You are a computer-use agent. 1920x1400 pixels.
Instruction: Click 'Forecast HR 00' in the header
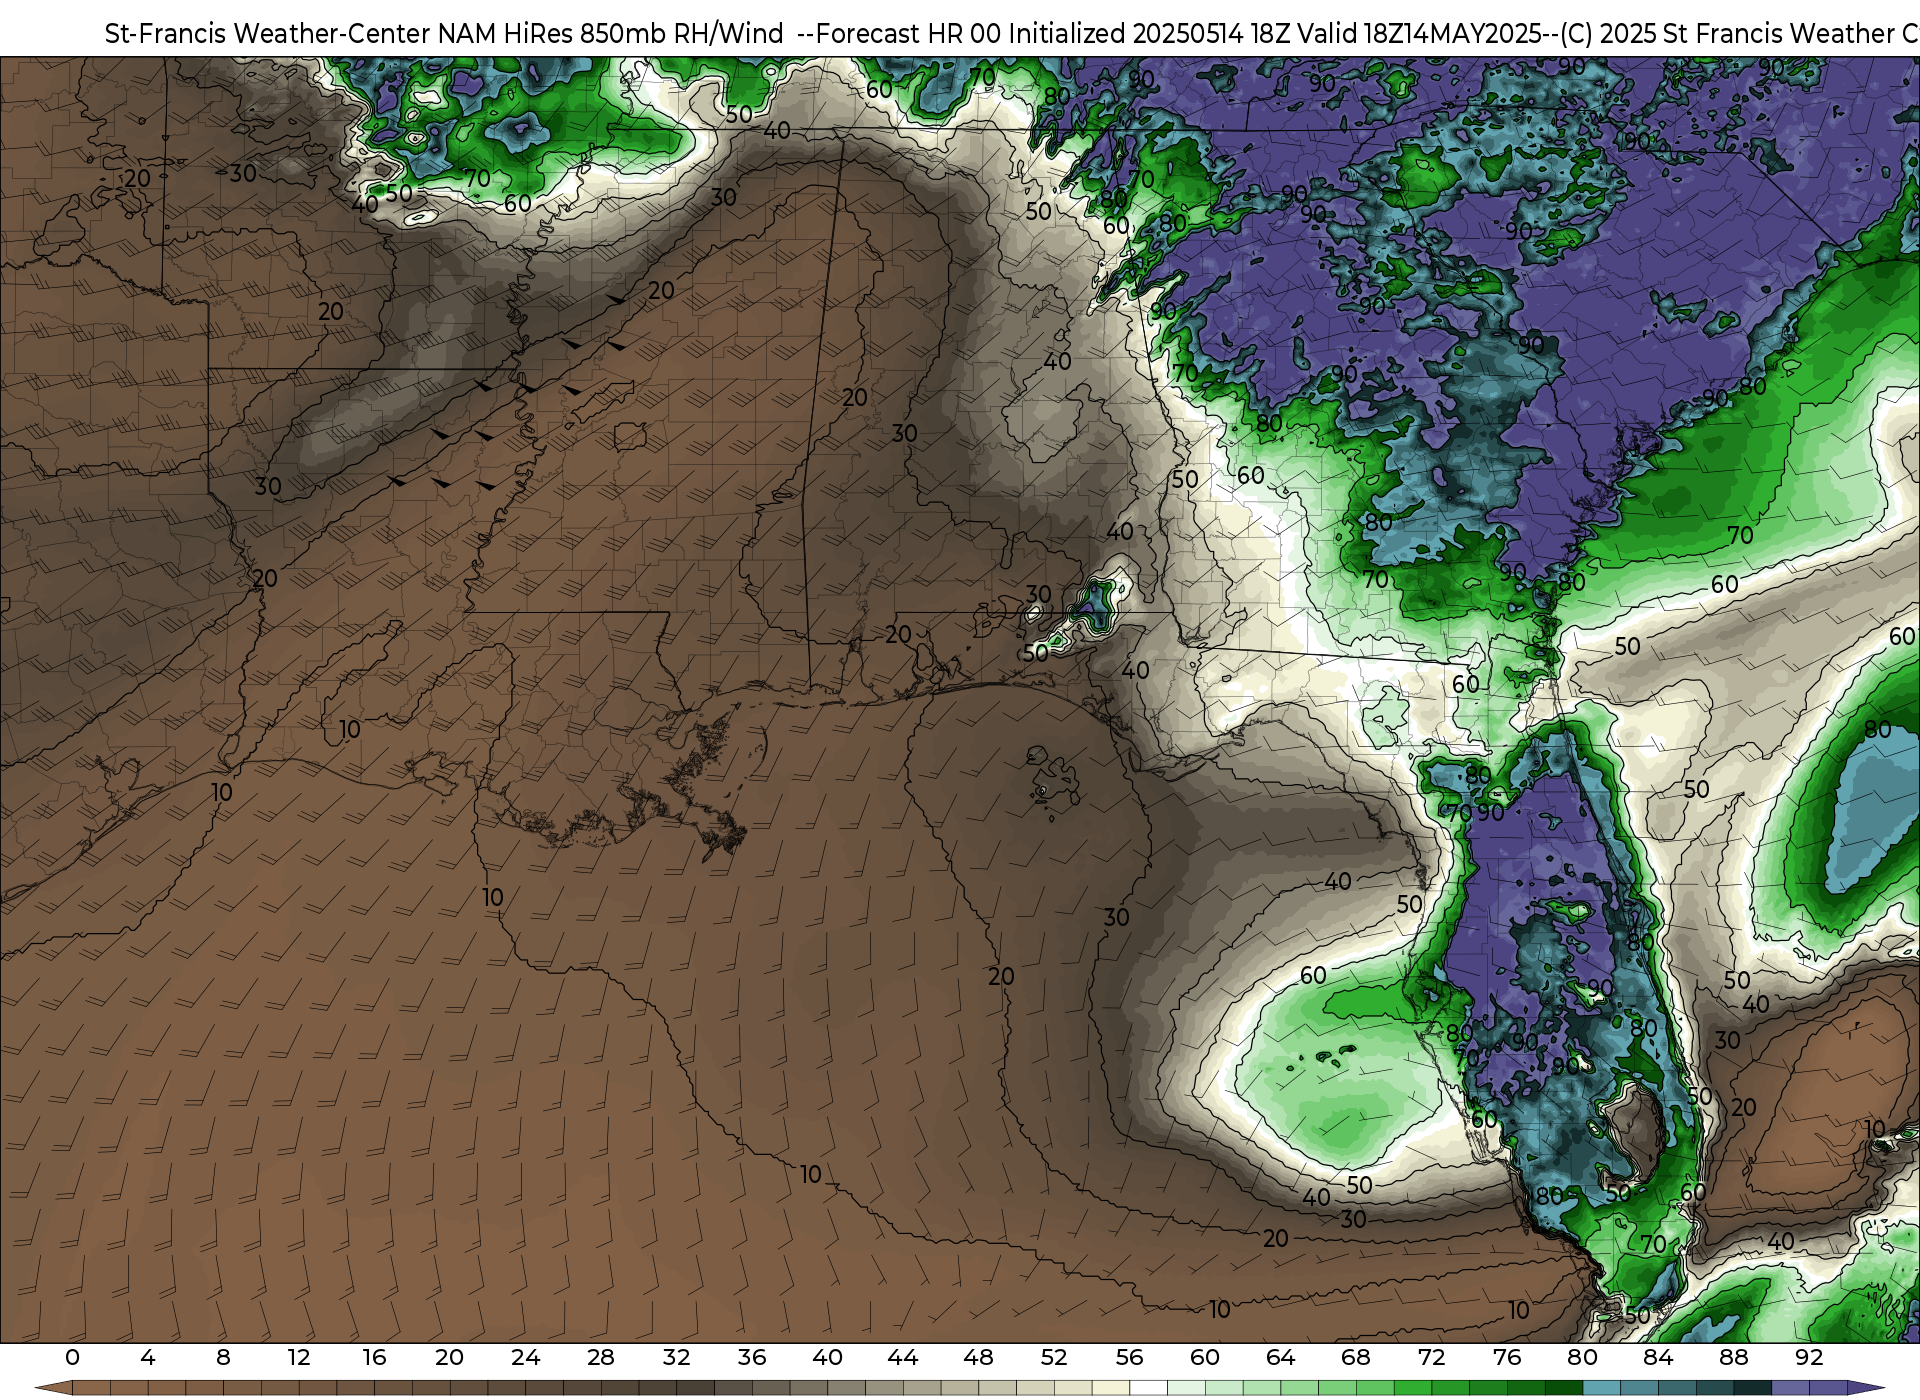click(908, 34)
